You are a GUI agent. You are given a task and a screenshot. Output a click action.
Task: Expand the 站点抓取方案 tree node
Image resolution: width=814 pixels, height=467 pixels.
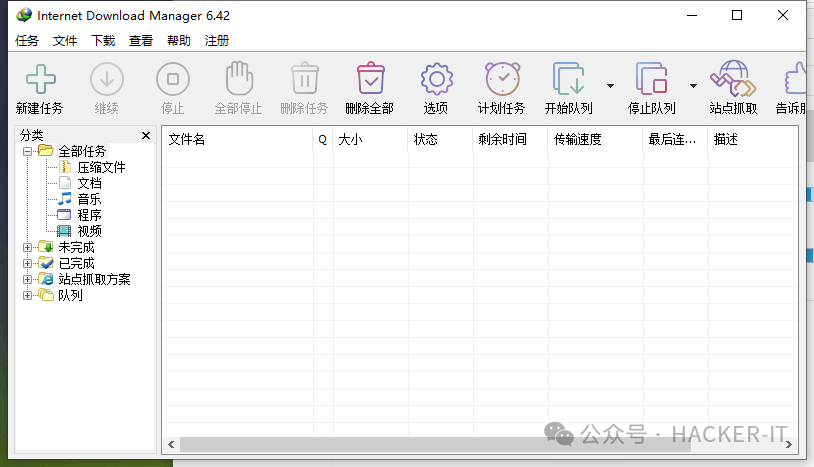[x=28, y=280]
